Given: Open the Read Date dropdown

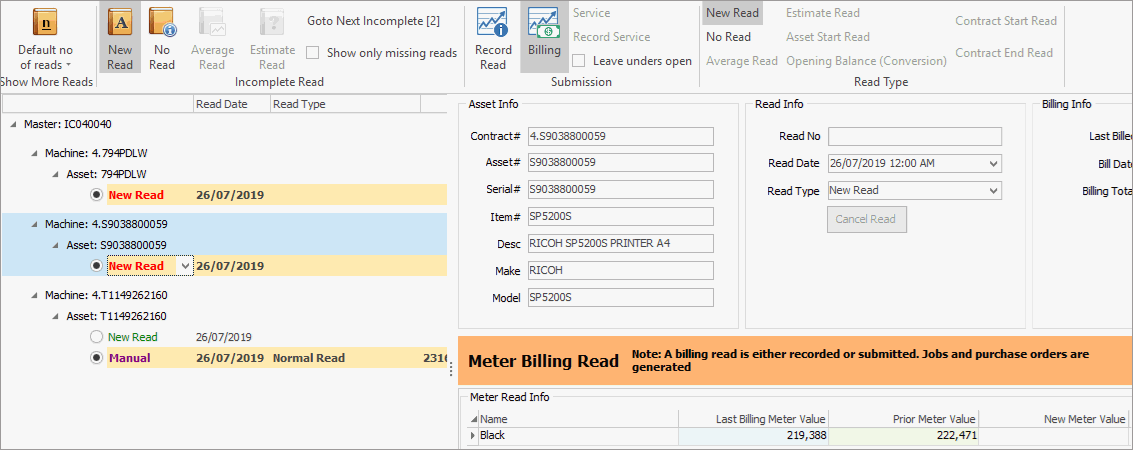Looking at the screenshot, I should (x=992, y=164).
